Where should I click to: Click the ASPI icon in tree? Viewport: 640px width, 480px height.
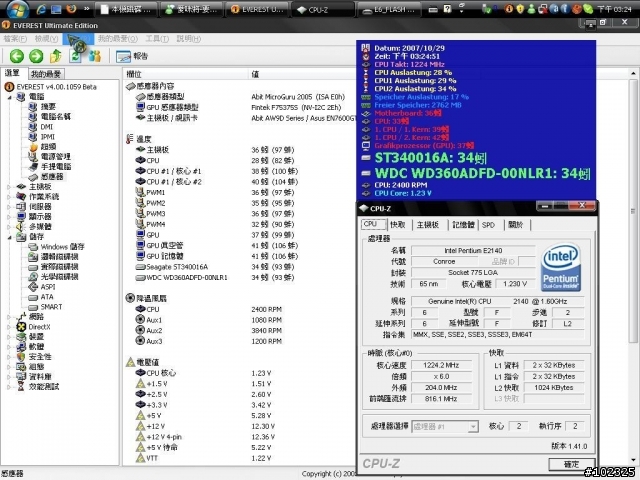point(33,287)
